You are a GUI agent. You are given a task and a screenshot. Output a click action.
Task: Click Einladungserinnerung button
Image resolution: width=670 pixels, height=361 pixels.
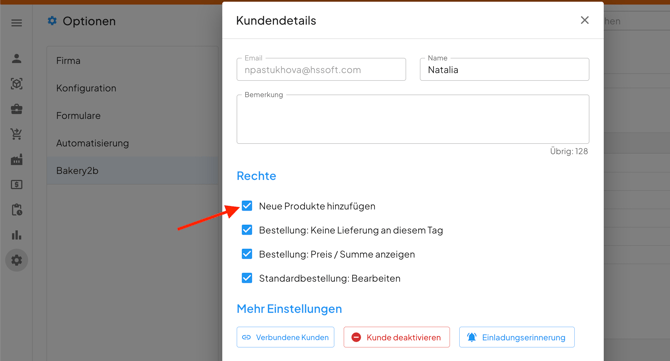point(517,337)
